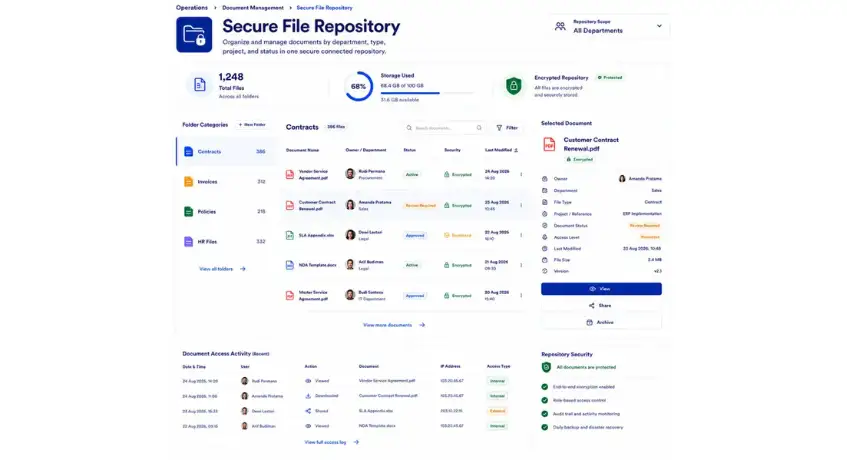Click Rudi Permana's avatar in Contracts table
The image size is (847, 460).
coord(350,174)
